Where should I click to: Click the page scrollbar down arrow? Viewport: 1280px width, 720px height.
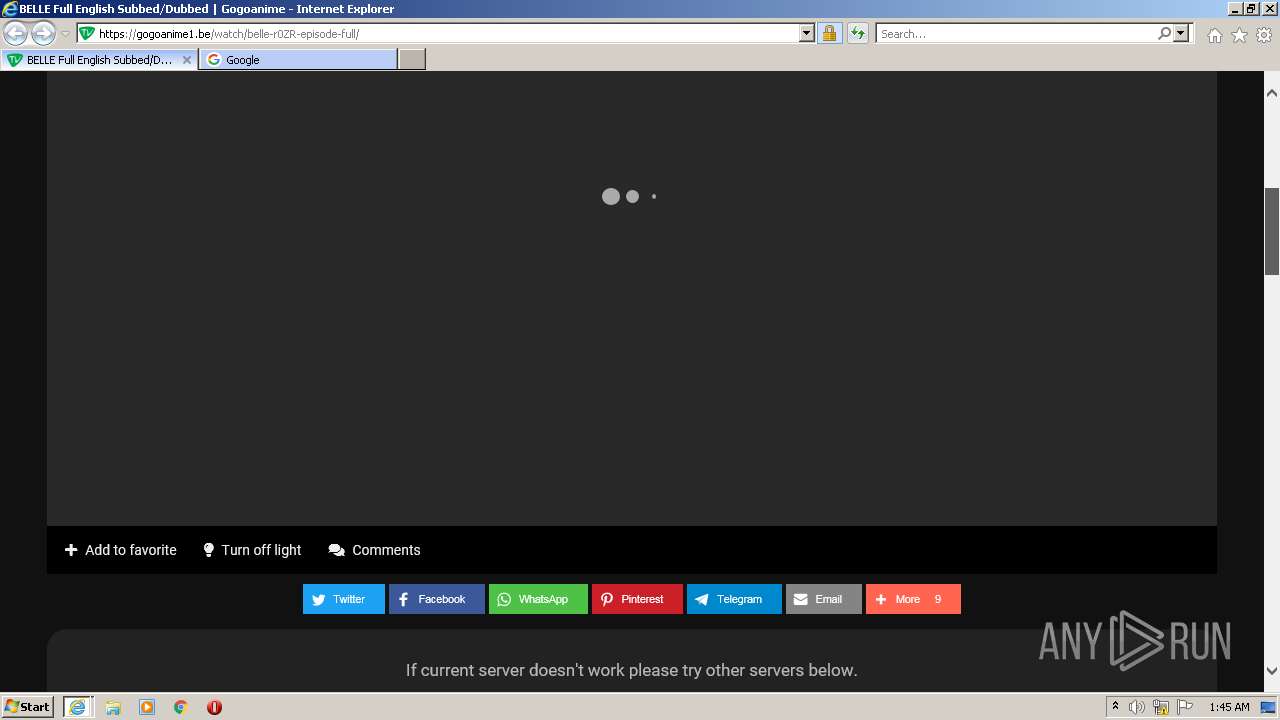pos(1272,671)
